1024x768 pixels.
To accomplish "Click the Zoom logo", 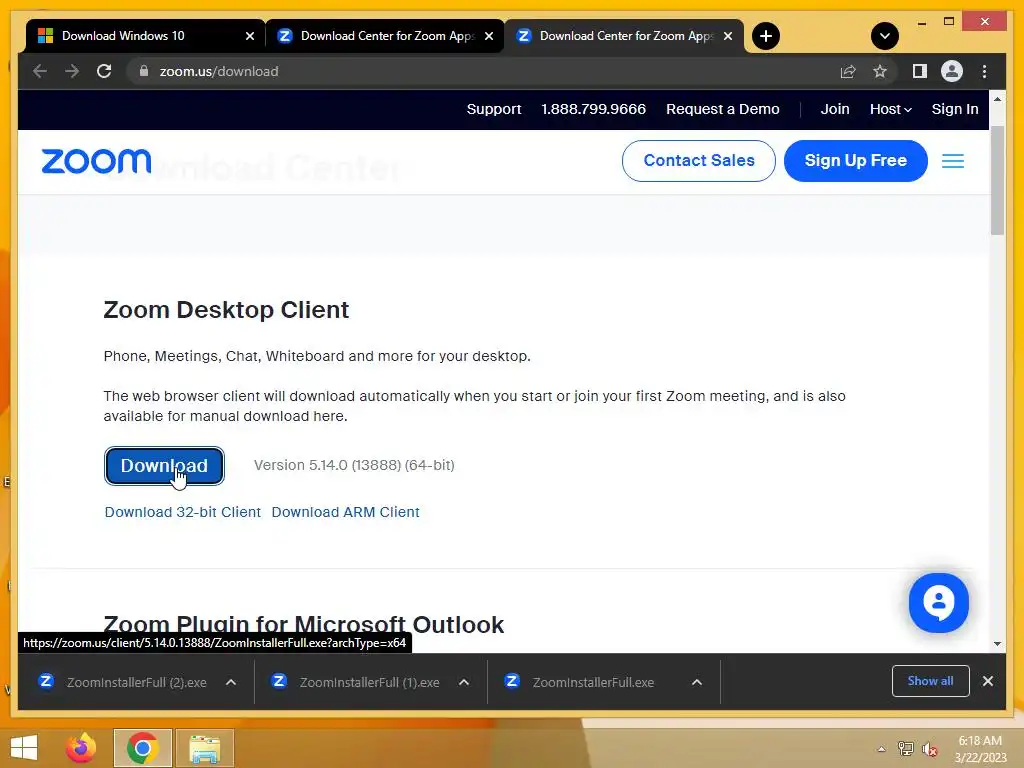I will [x=96, y=161].
